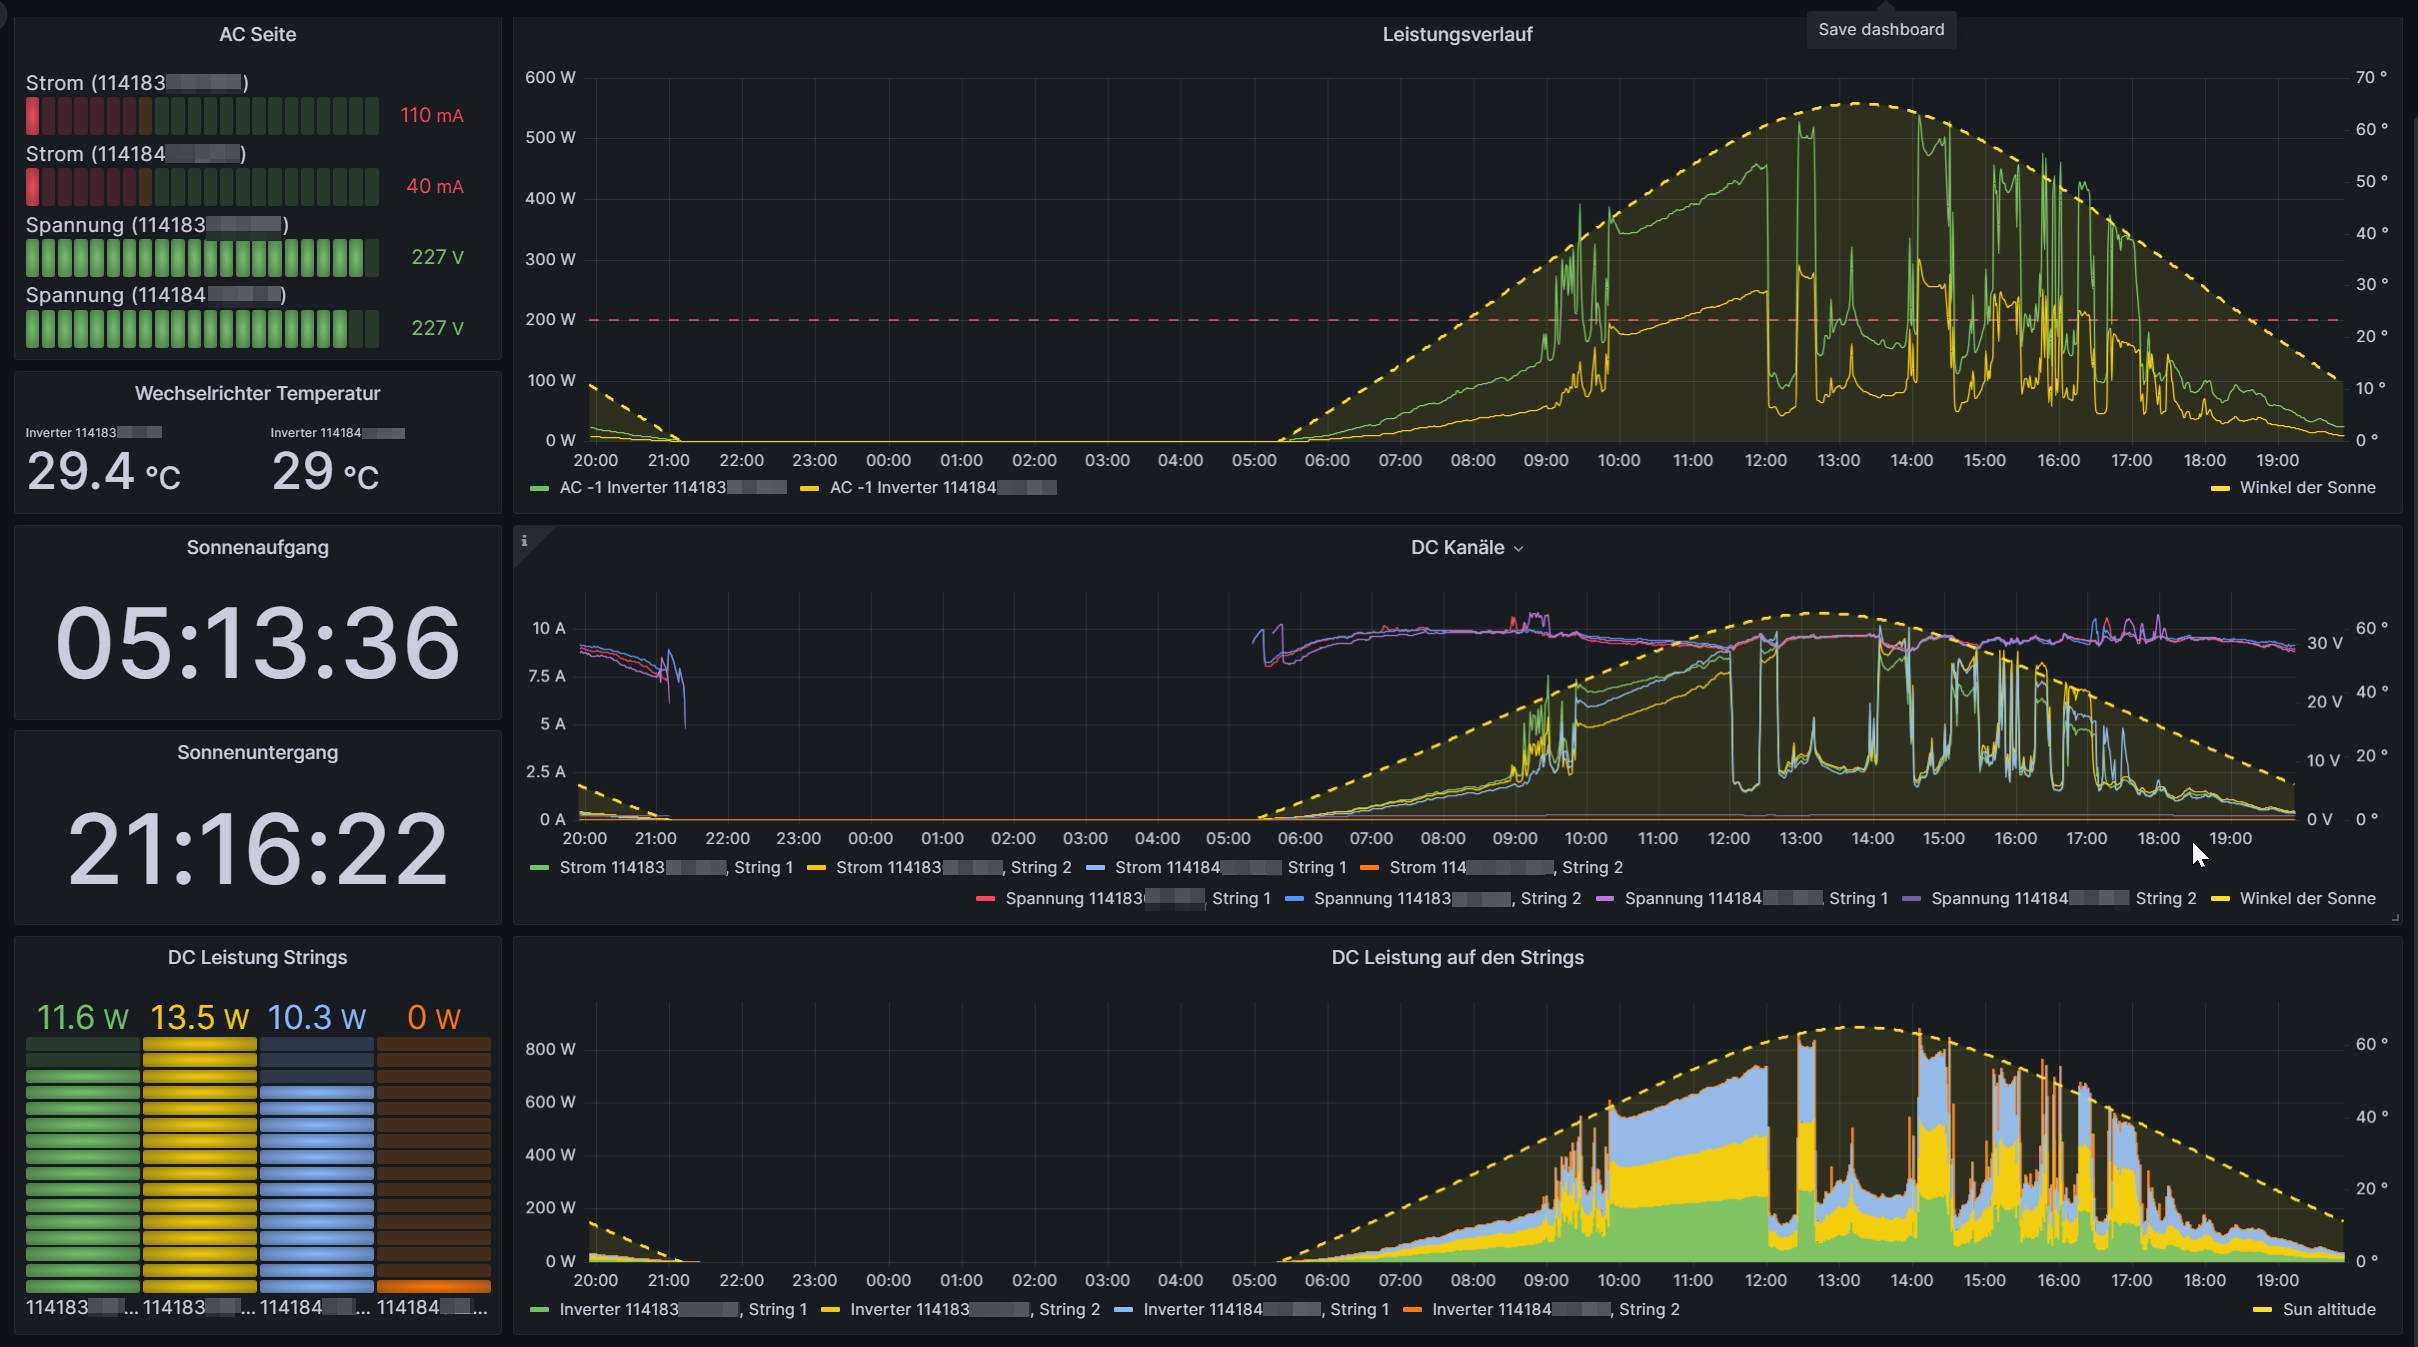Click the Spannung 227 V green bar gauge
This screenshot has width=2418, height=1347.
click(202, 258)
